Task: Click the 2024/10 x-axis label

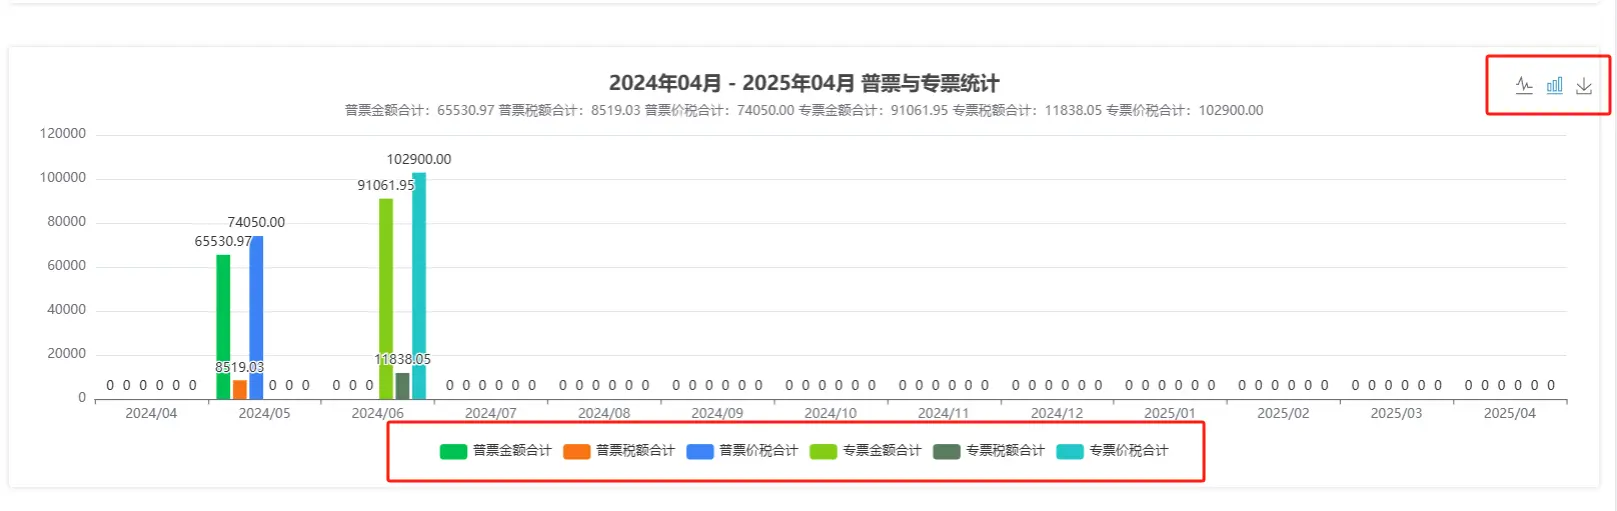Action: click(830, 414)
